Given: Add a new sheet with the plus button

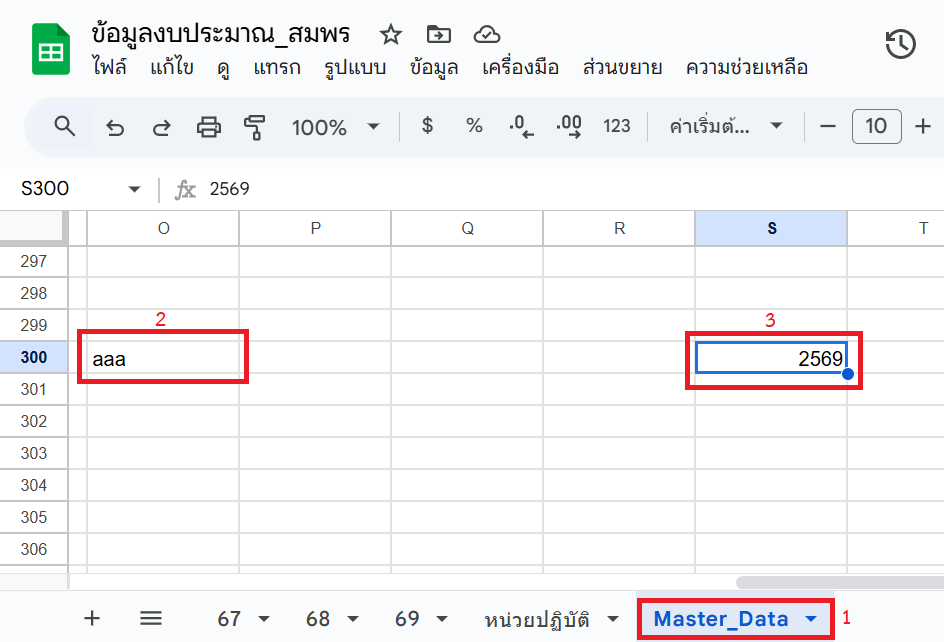Looking at the screenshot, I should 91,619.
